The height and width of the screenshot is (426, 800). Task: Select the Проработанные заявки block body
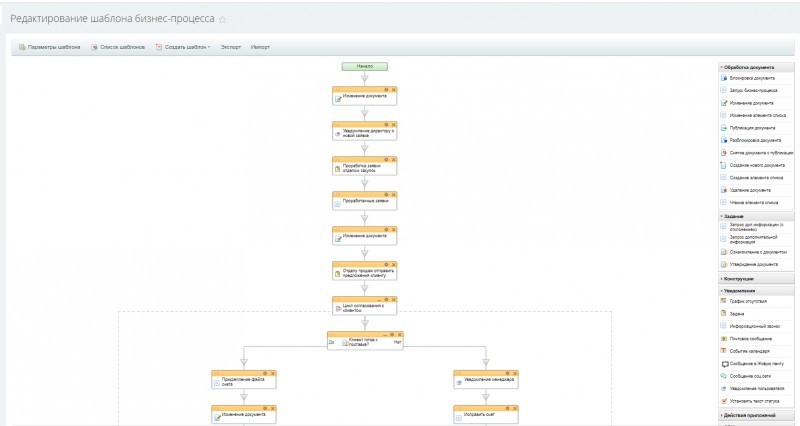[x=365, y=204]
